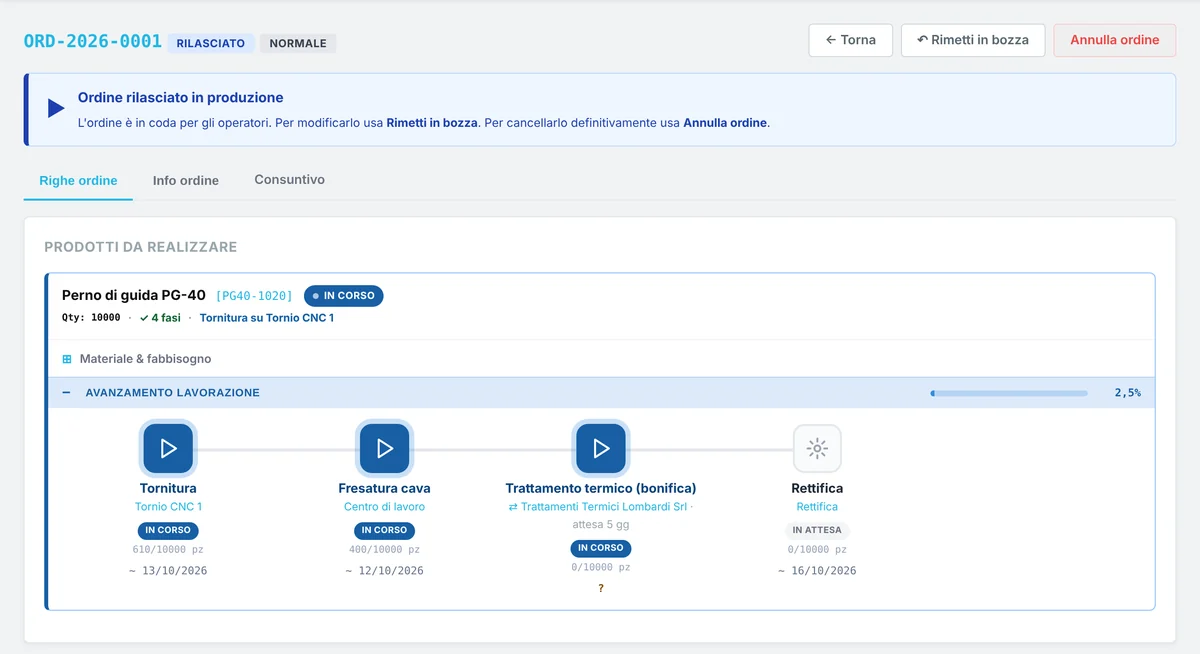Click the Rettifica phase gear icon

pos(817,448)
